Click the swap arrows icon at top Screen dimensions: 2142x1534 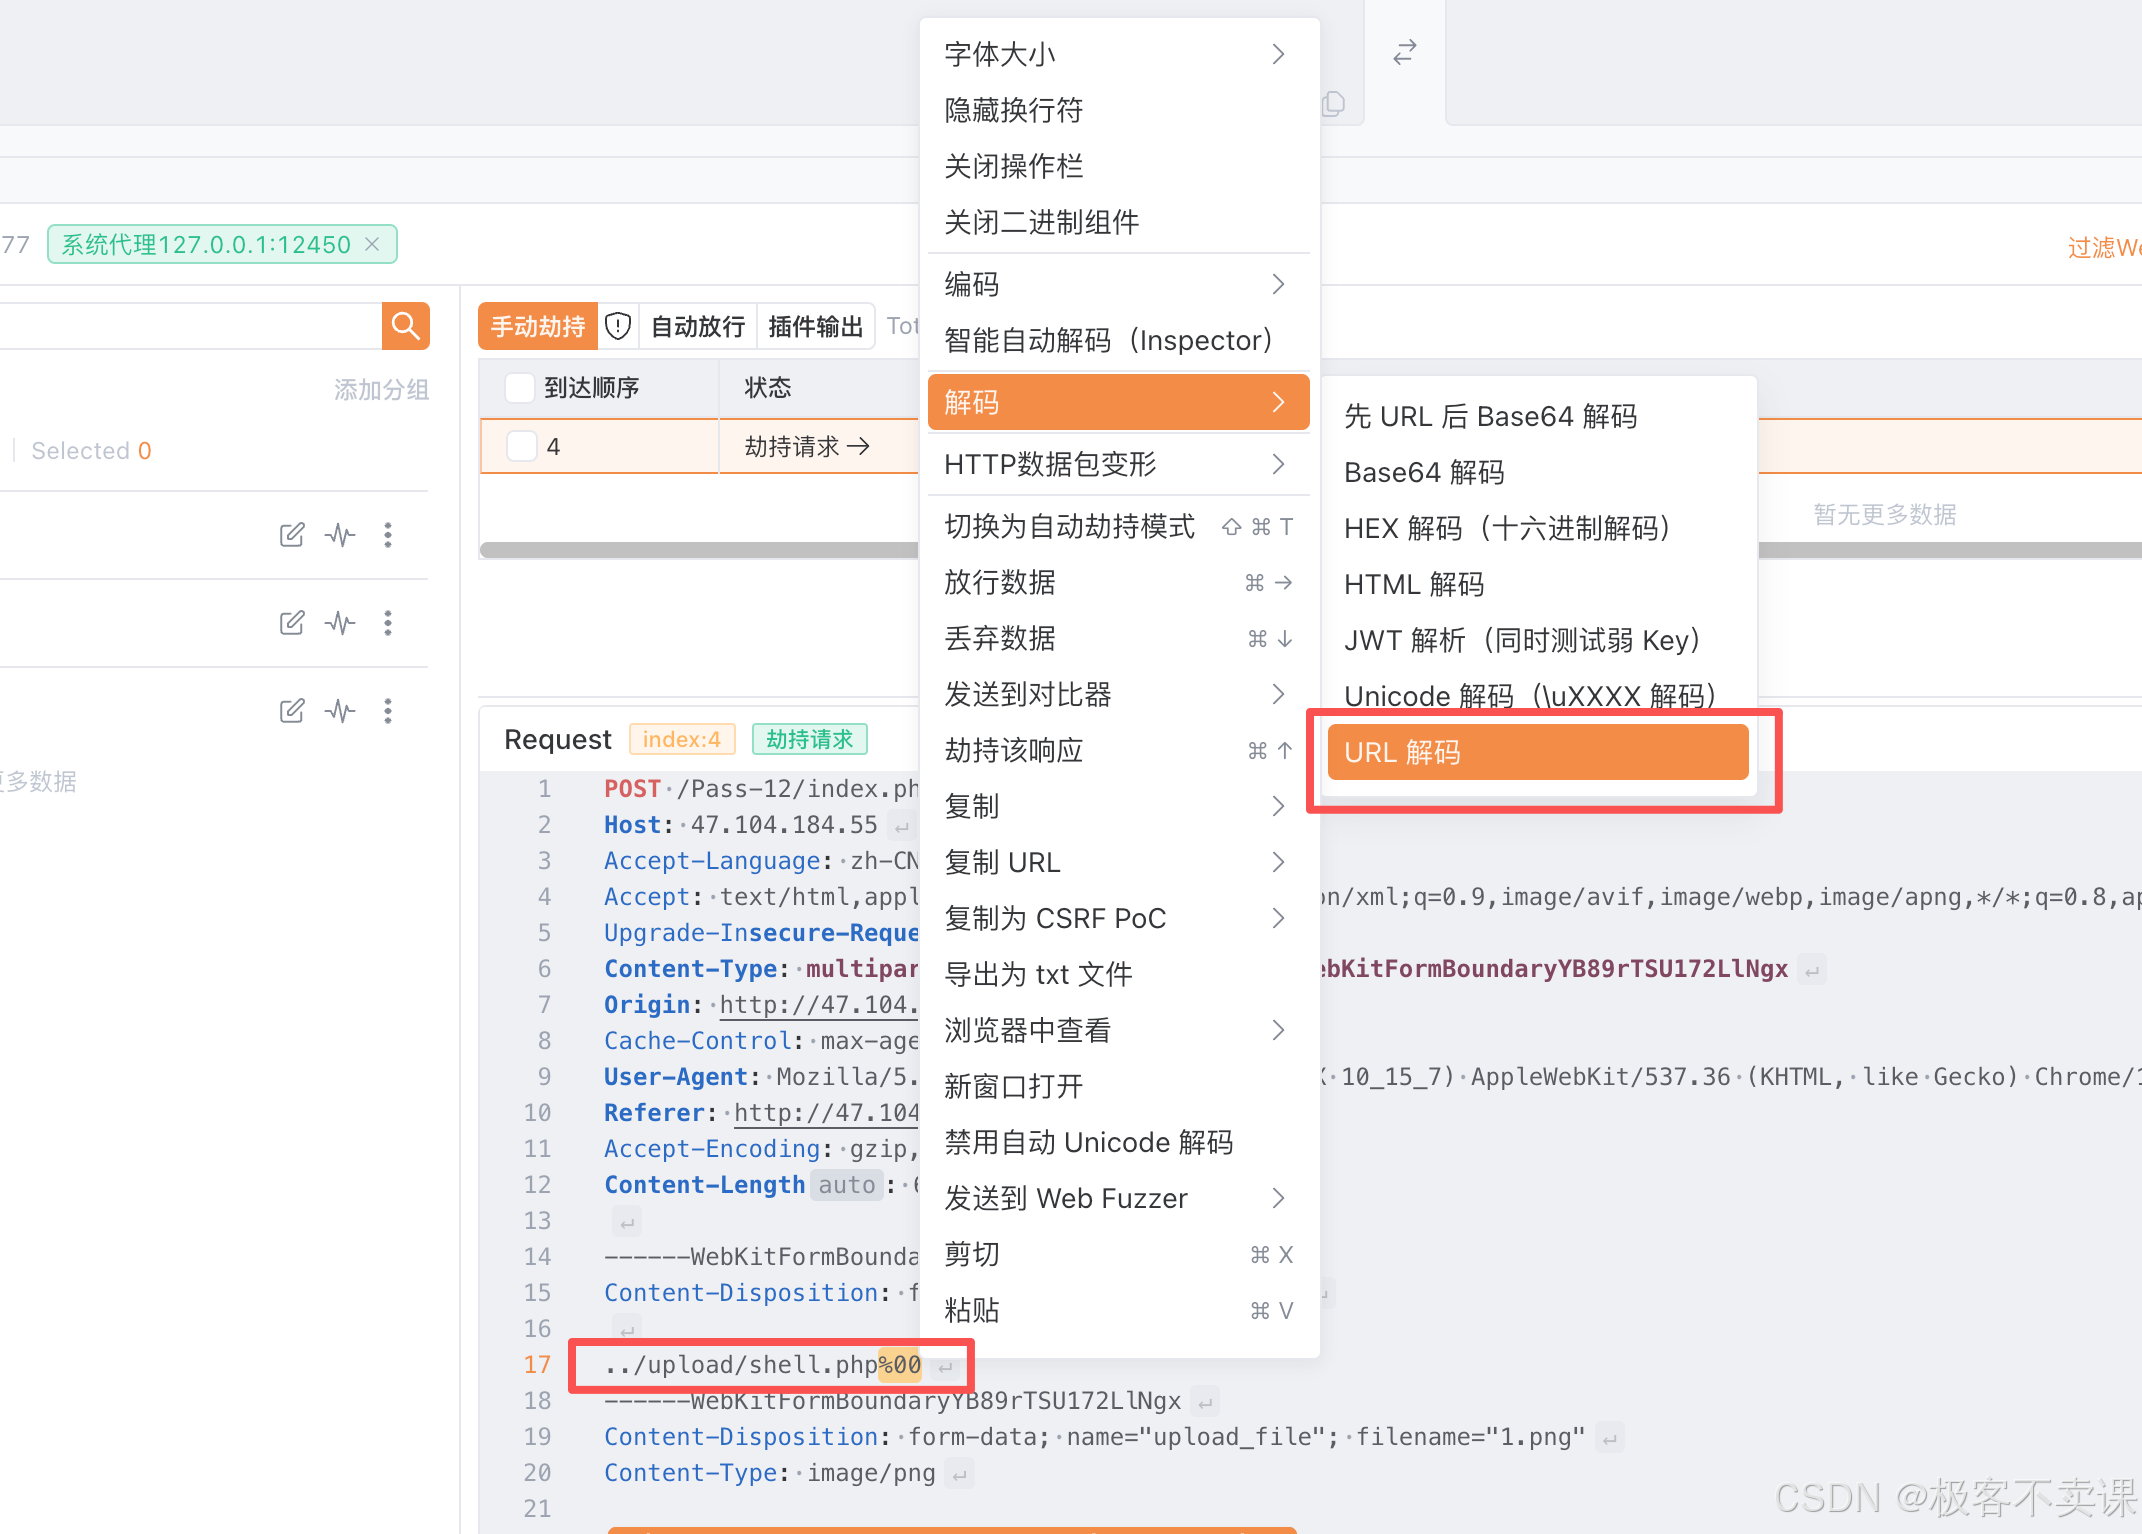[1404, 52]
